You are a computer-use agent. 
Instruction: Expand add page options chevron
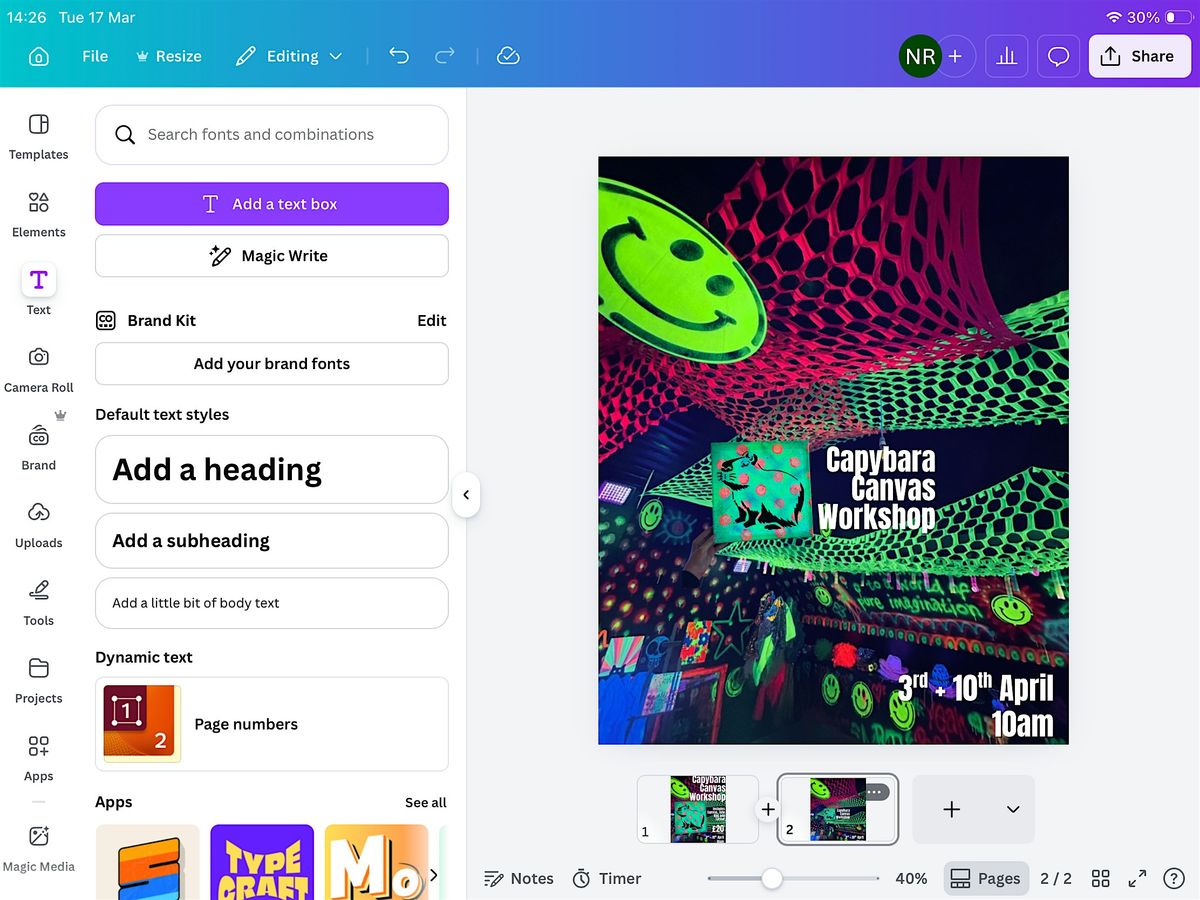(x=1012, y=809)
